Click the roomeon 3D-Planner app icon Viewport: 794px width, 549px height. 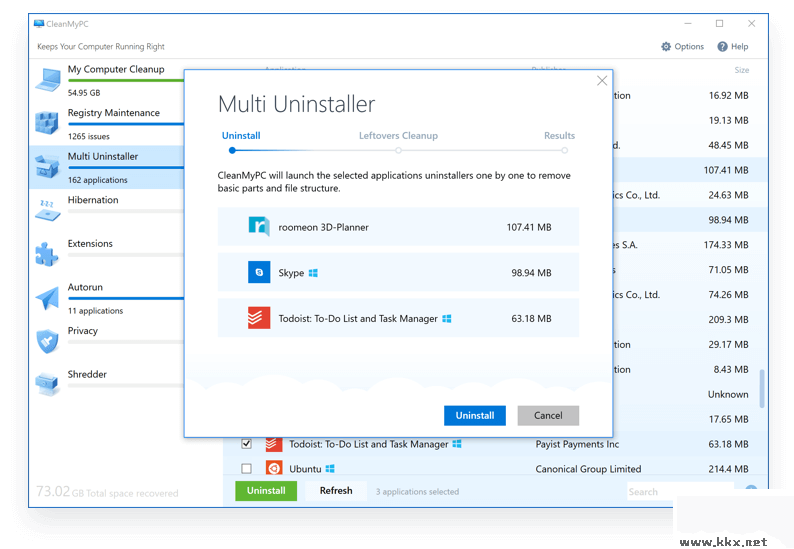pyautogui.click(x=259, y=226)
